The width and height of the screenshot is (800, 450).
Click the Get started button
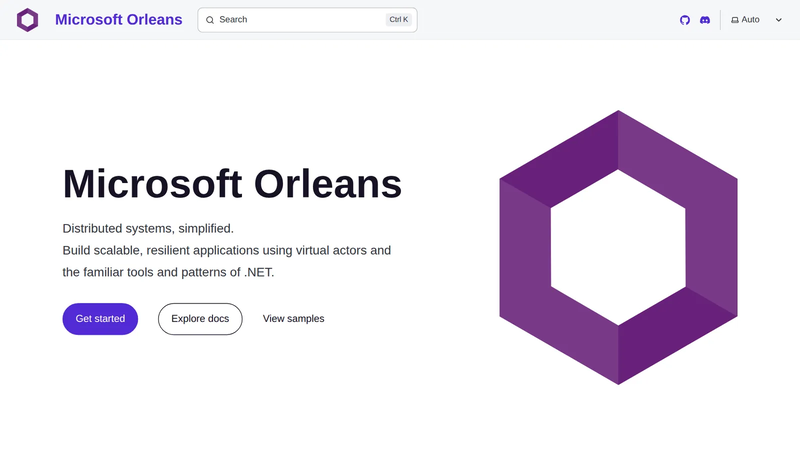point(100,319)
